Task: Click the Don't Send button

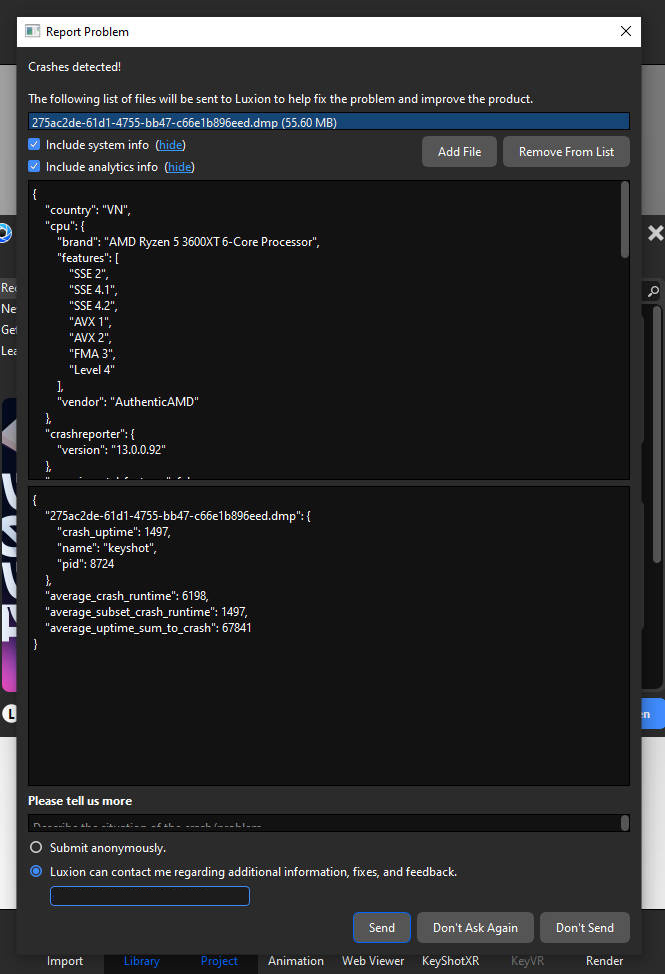Action: 584,927
